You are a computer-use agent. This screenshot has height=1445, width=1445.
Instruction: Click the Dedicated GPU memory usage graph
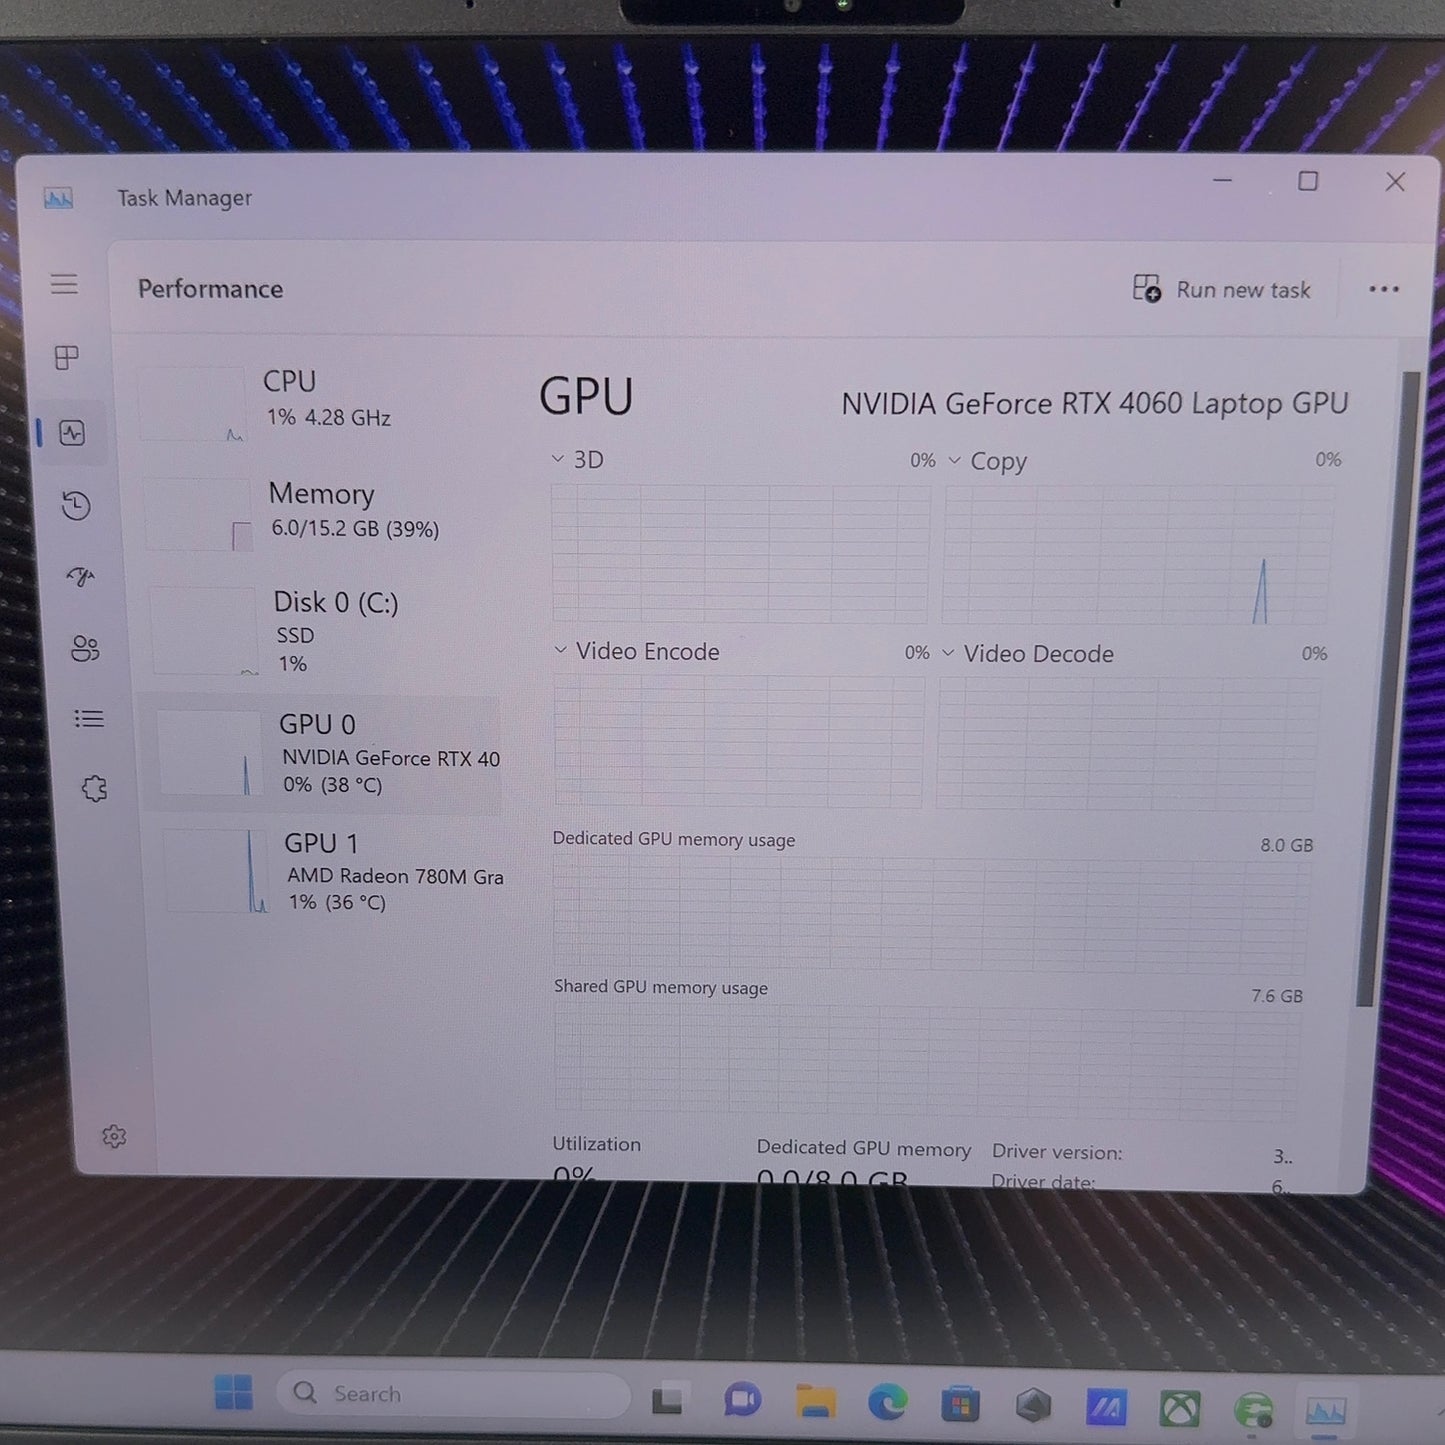[931, 913]
